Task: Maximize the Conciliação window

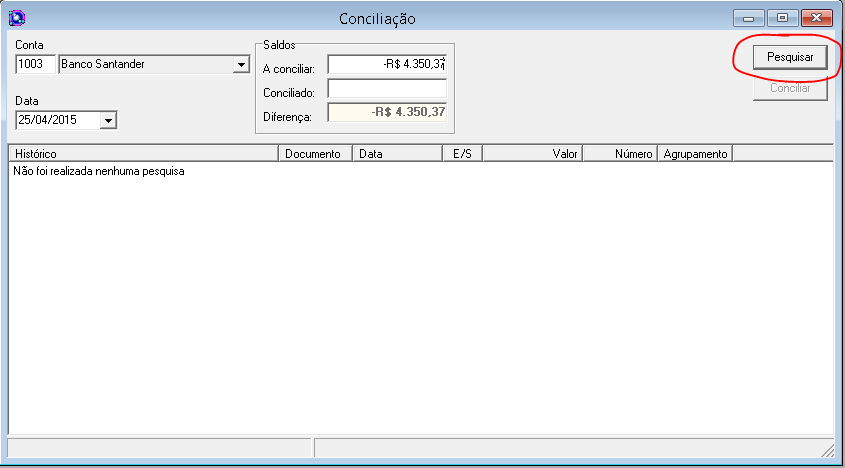Action: coord(783,18)
